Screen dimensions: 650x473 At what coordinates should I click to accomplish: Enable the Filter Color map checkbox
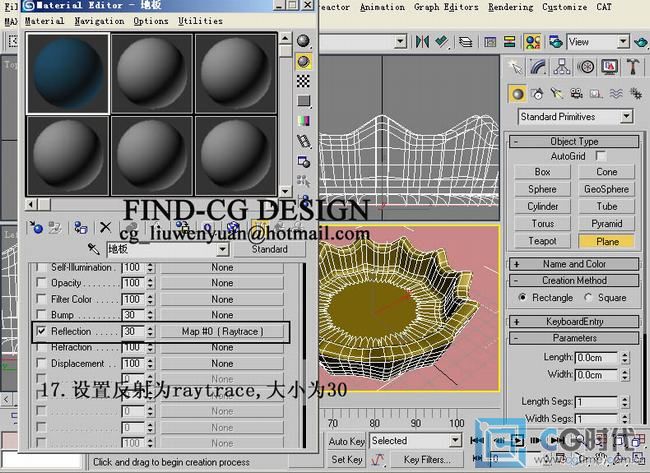[41, 299]
